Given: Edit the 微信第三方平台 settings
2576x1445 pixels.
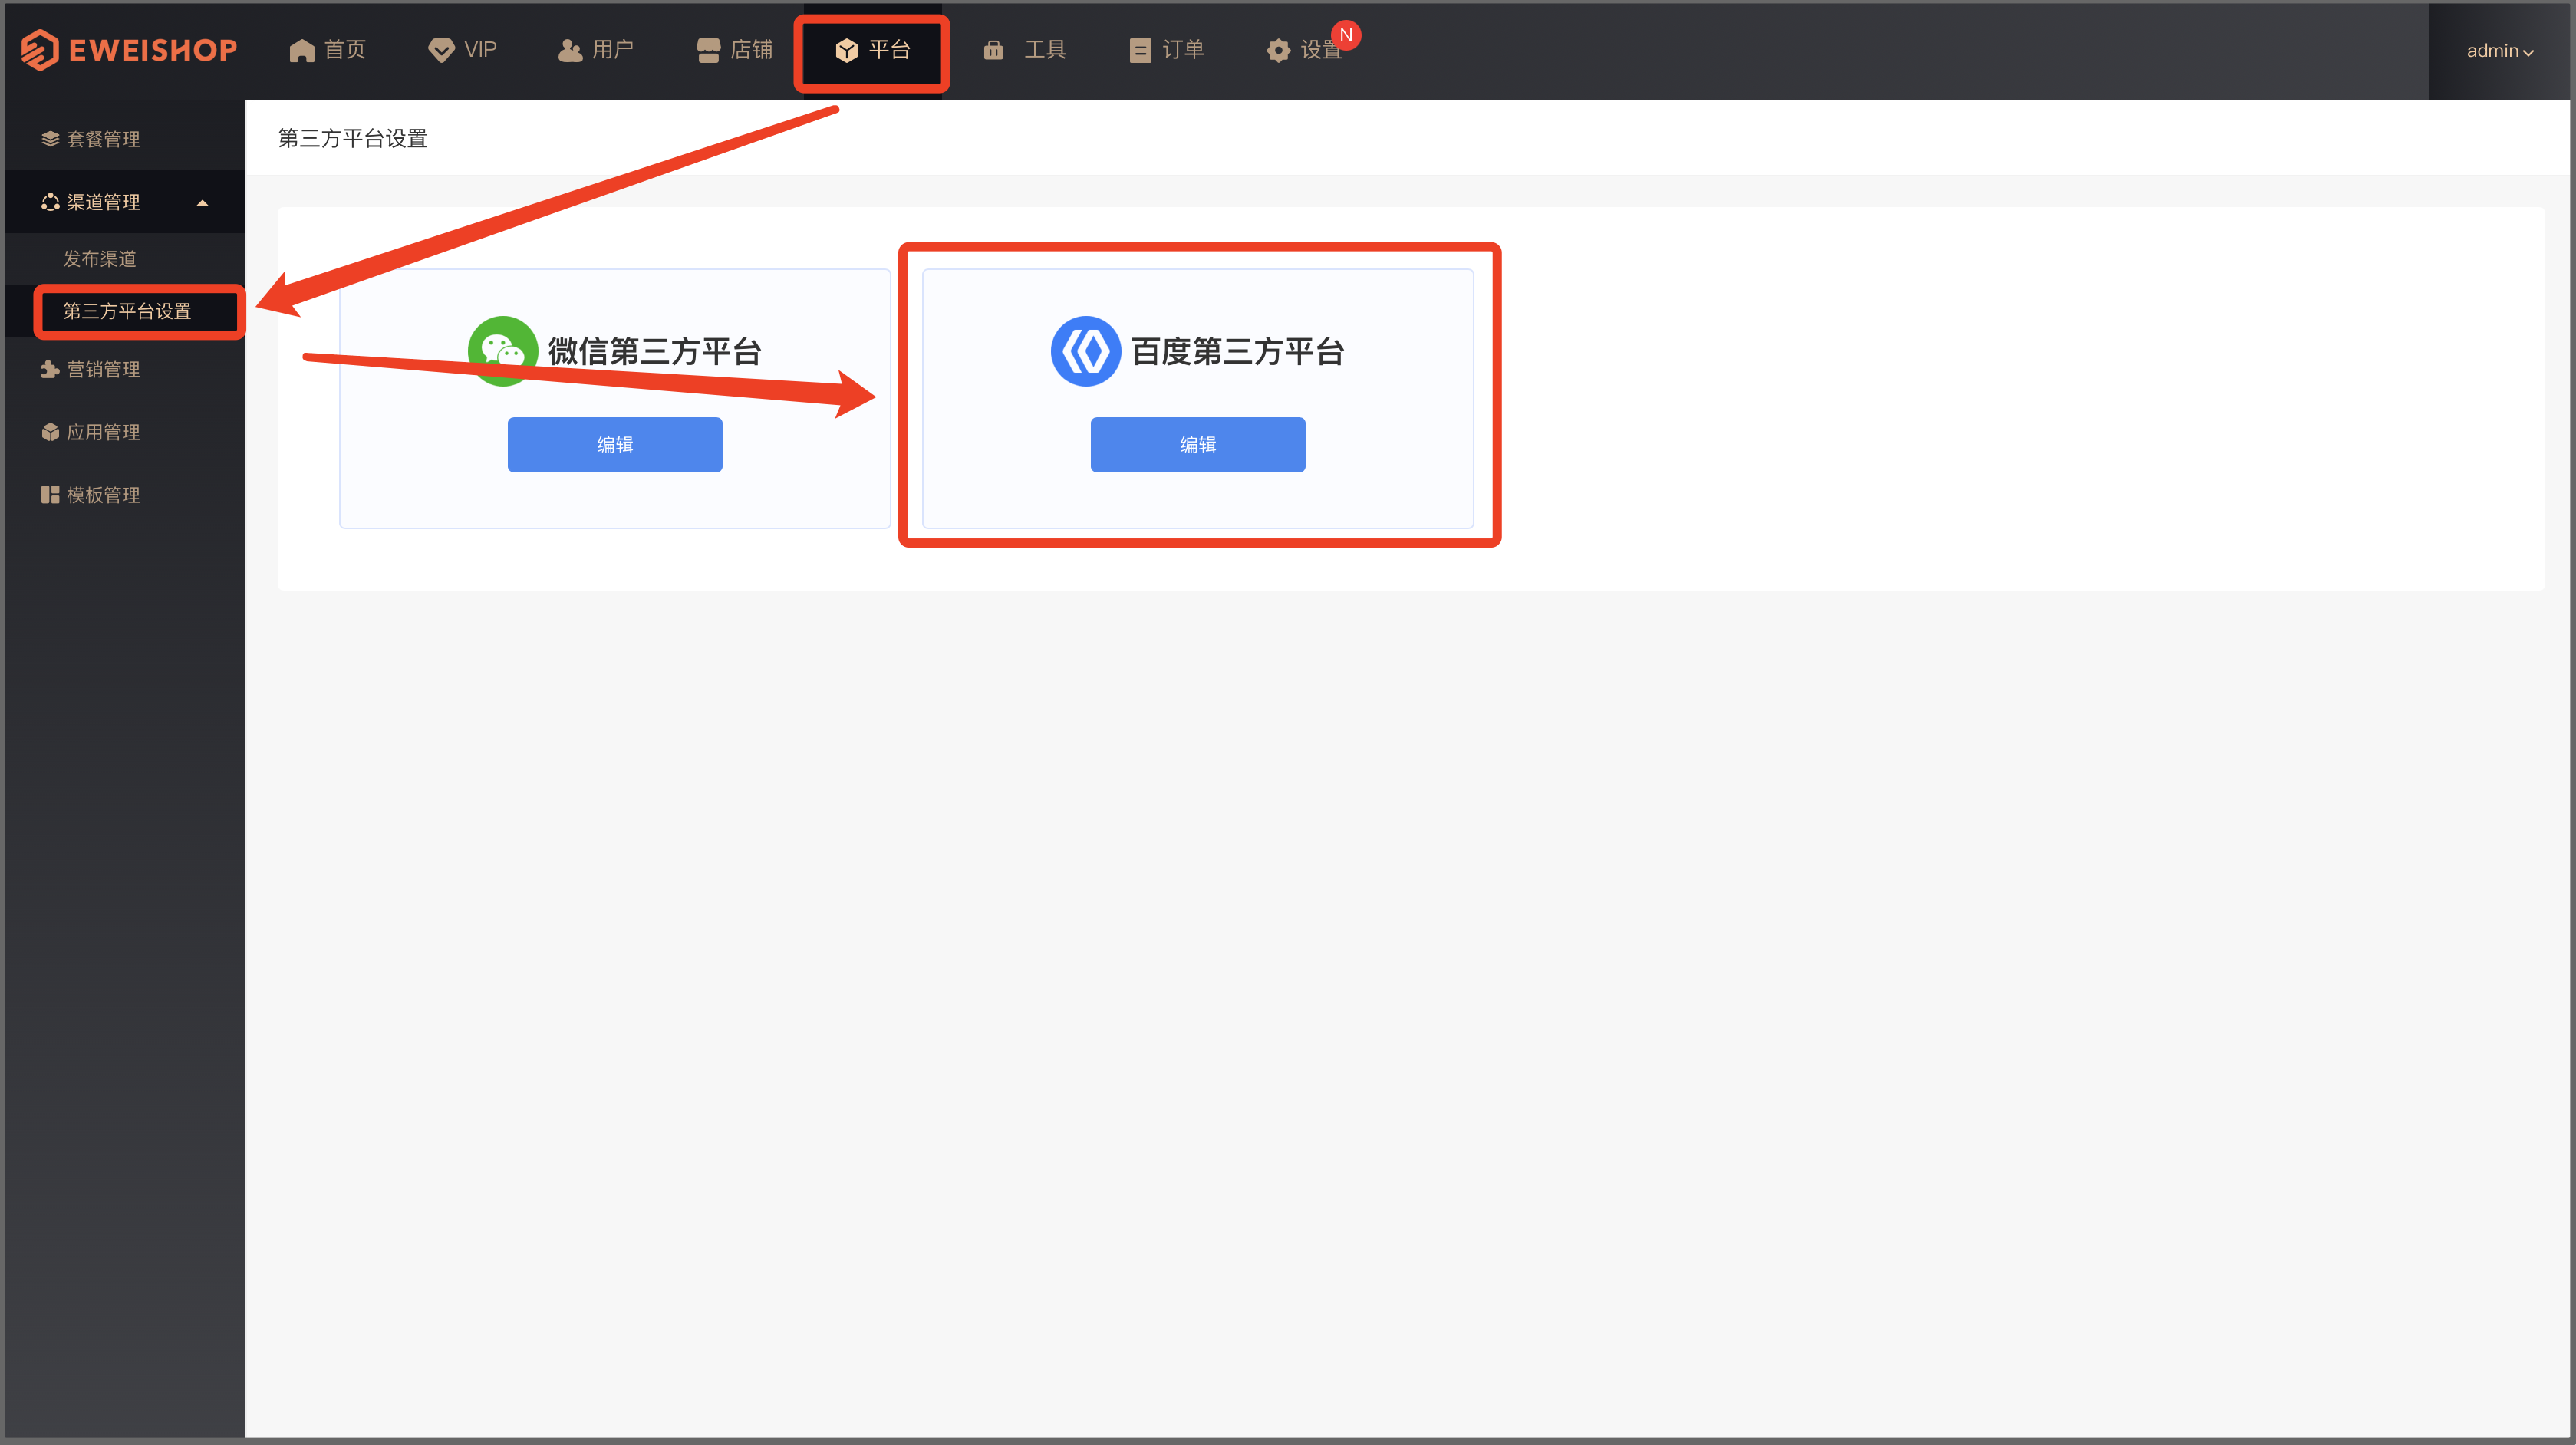Looking at the screenshot, I should [x=615, y=445].
